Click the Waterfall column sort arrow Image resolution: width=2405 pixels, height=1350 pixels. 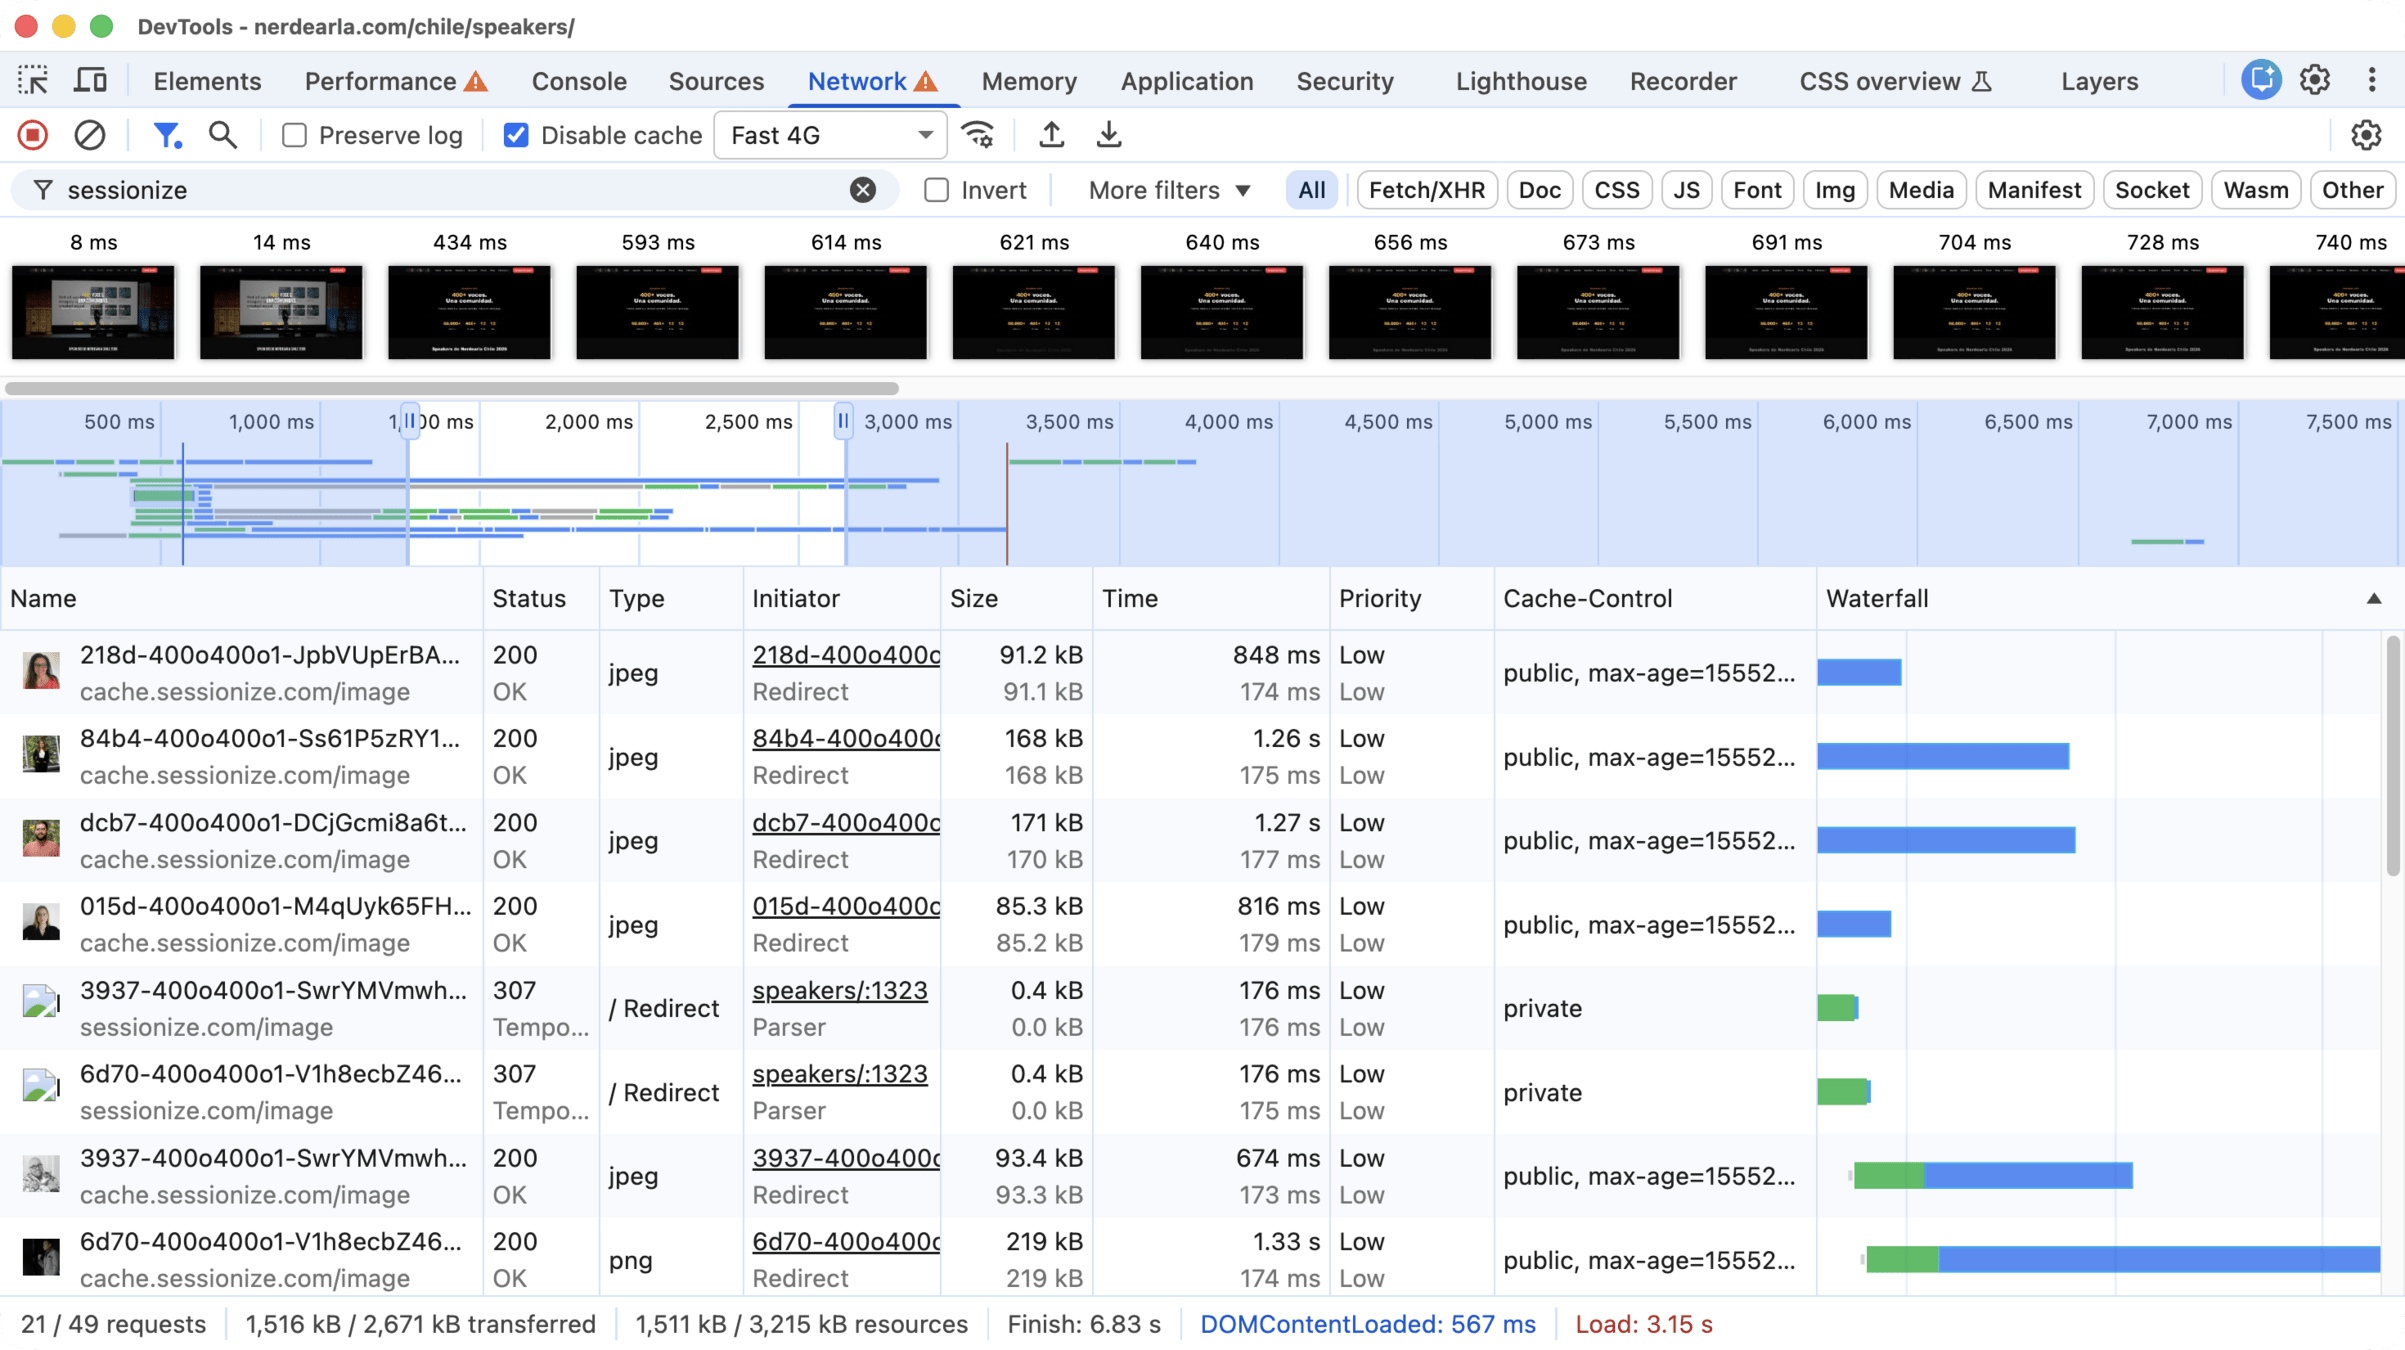2373,598
